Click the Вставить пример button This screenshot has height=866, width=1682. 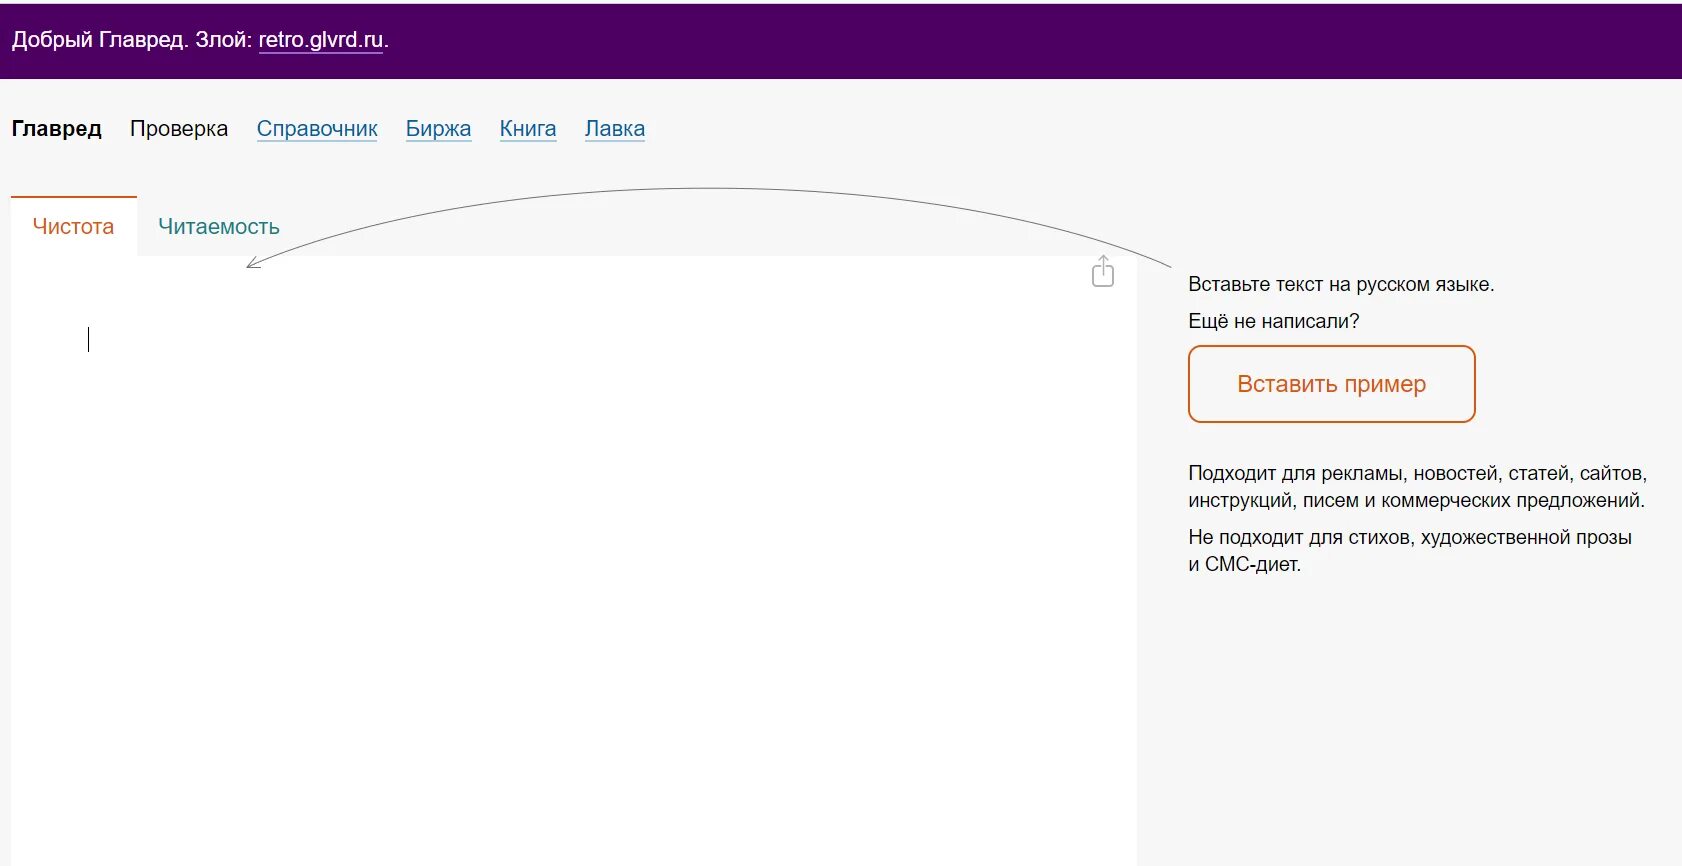(1331, 384)
